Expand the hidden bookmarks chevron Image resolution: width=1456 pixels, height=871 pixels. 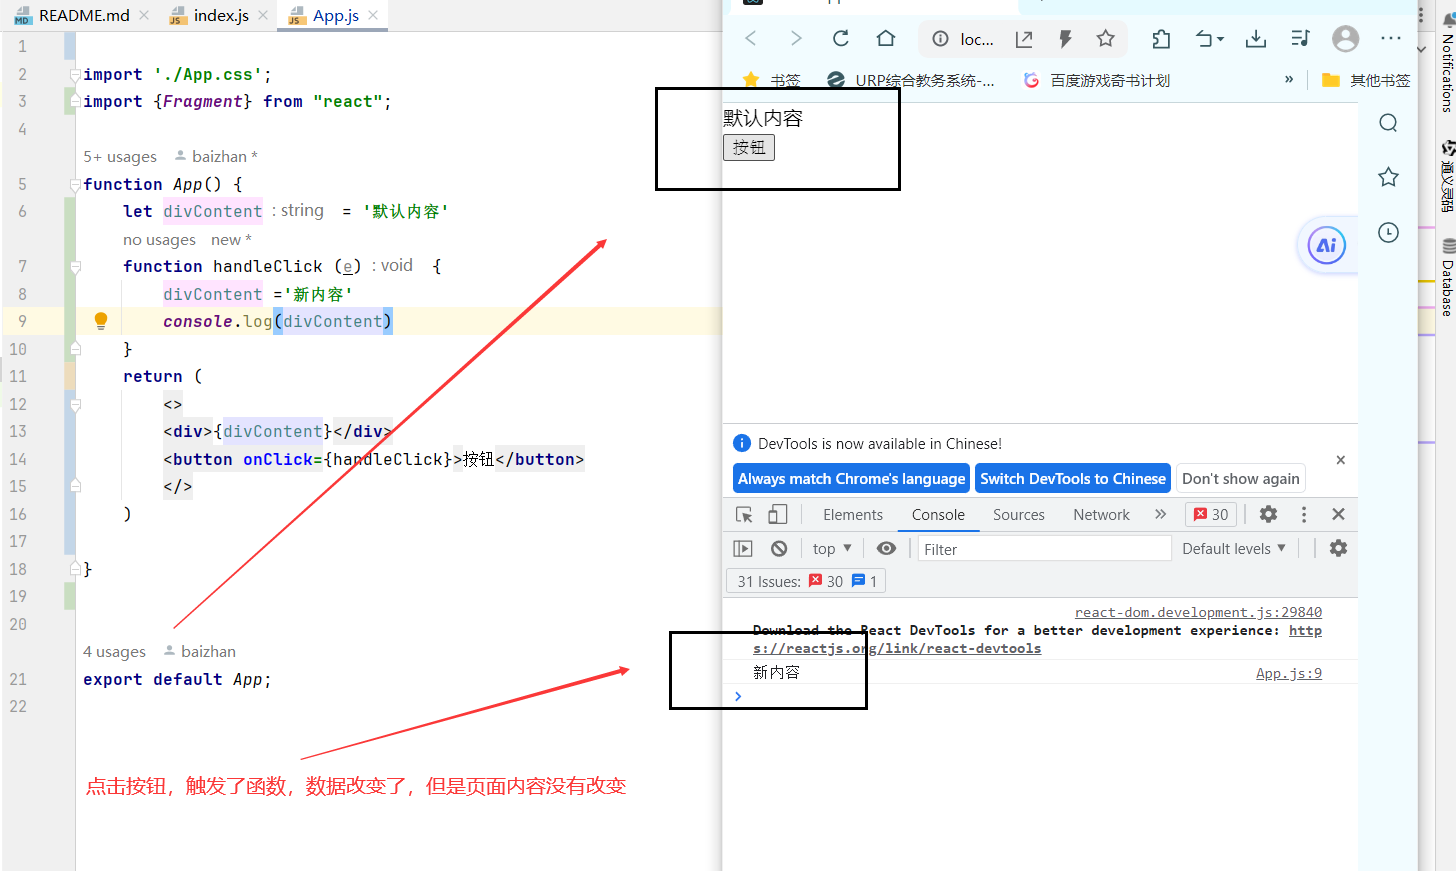tap(1289, 80)
